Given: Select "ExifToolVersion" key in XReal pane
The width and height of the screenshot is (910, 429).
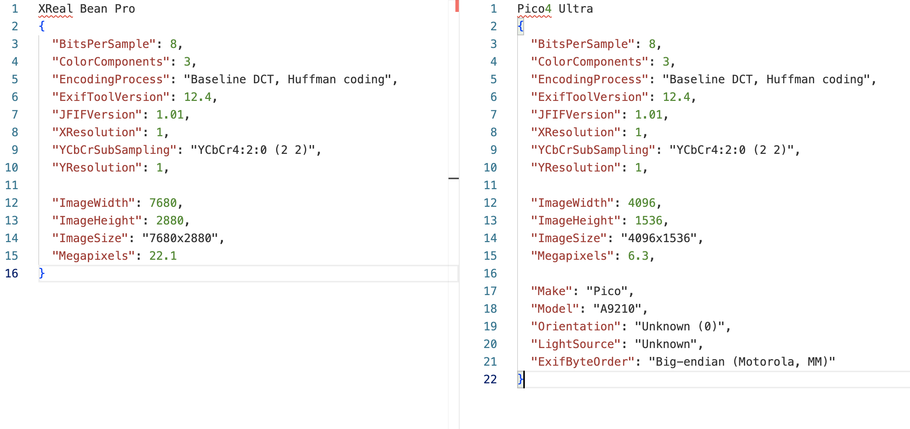Looking at the screenshot, I should pyautogui.click(x=113, y=97).
